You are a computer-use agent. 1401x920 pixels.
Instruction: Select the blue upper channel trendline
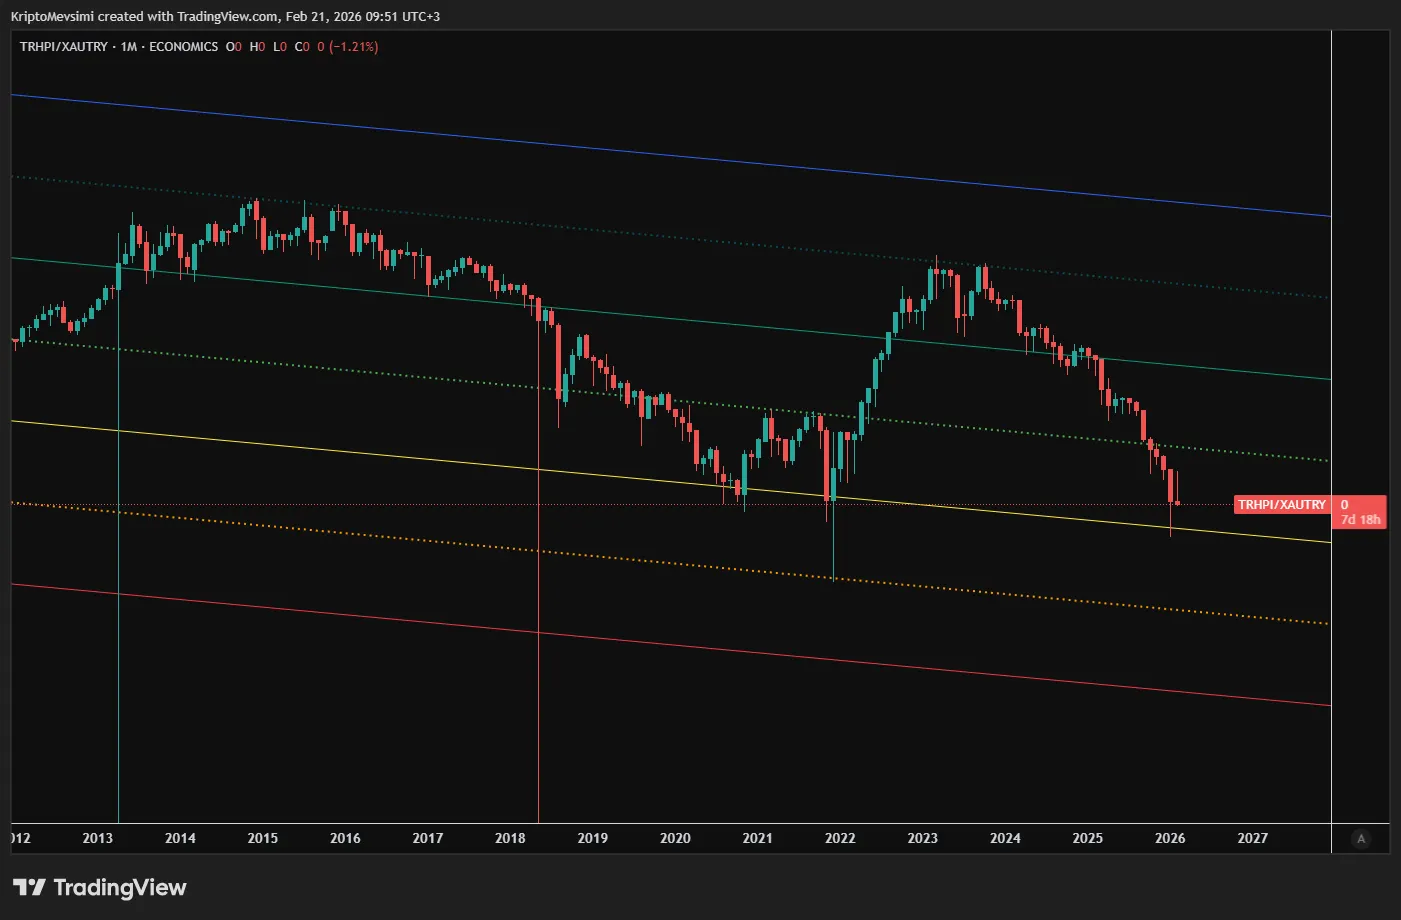[x=670, y=155]
